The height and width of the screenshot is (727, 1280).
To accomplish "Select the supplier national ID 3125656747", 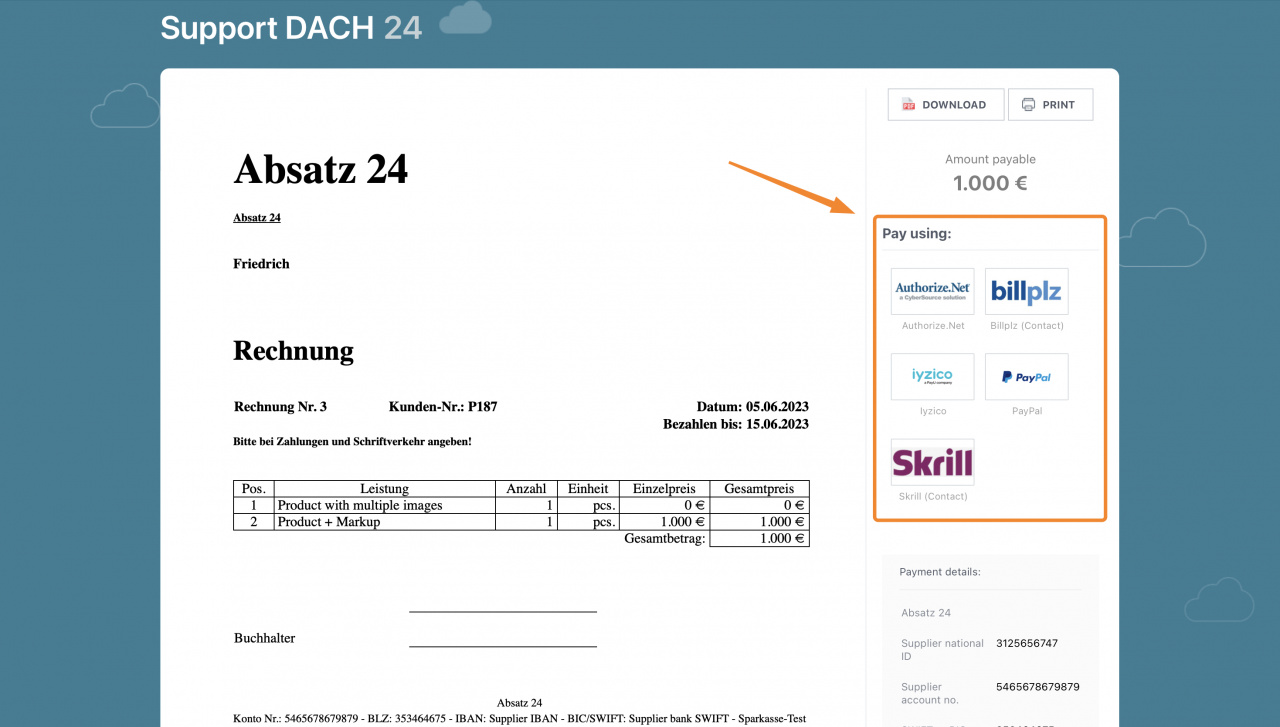I will (x=1027, y=644).
